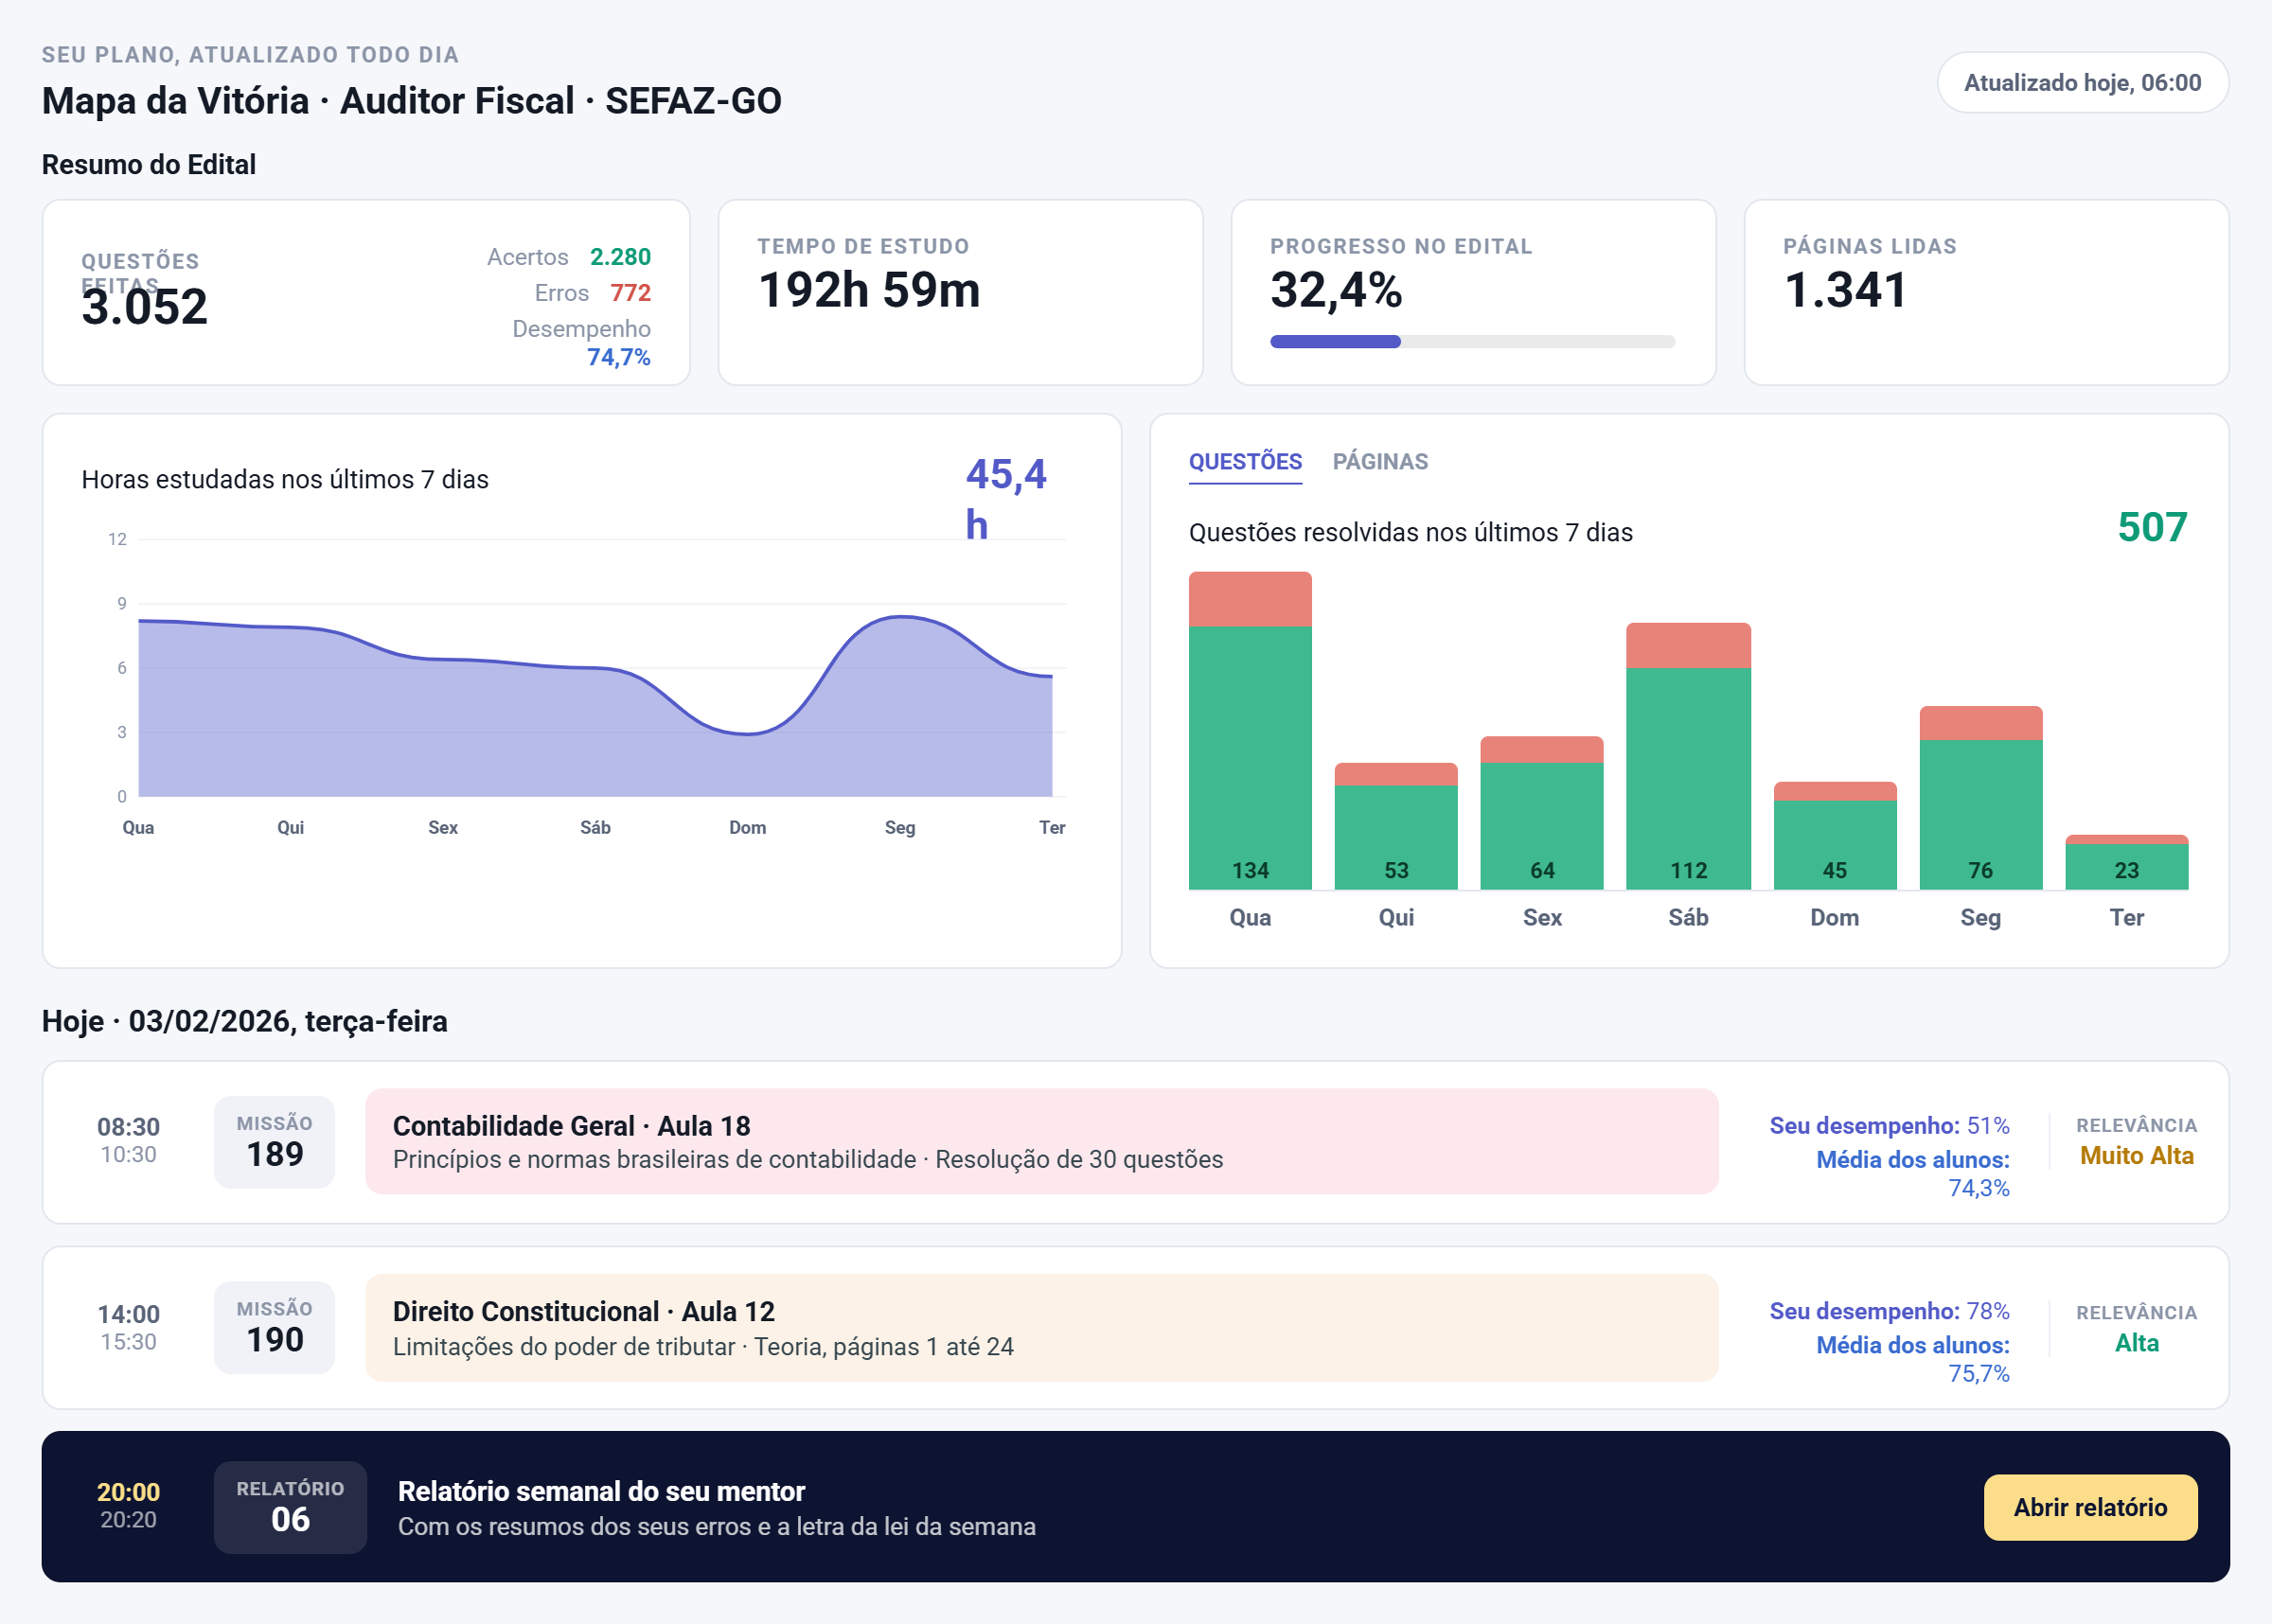Click the 20:00 report time
This screenshot has width=2272, height=1624.
pos(128,1492)
